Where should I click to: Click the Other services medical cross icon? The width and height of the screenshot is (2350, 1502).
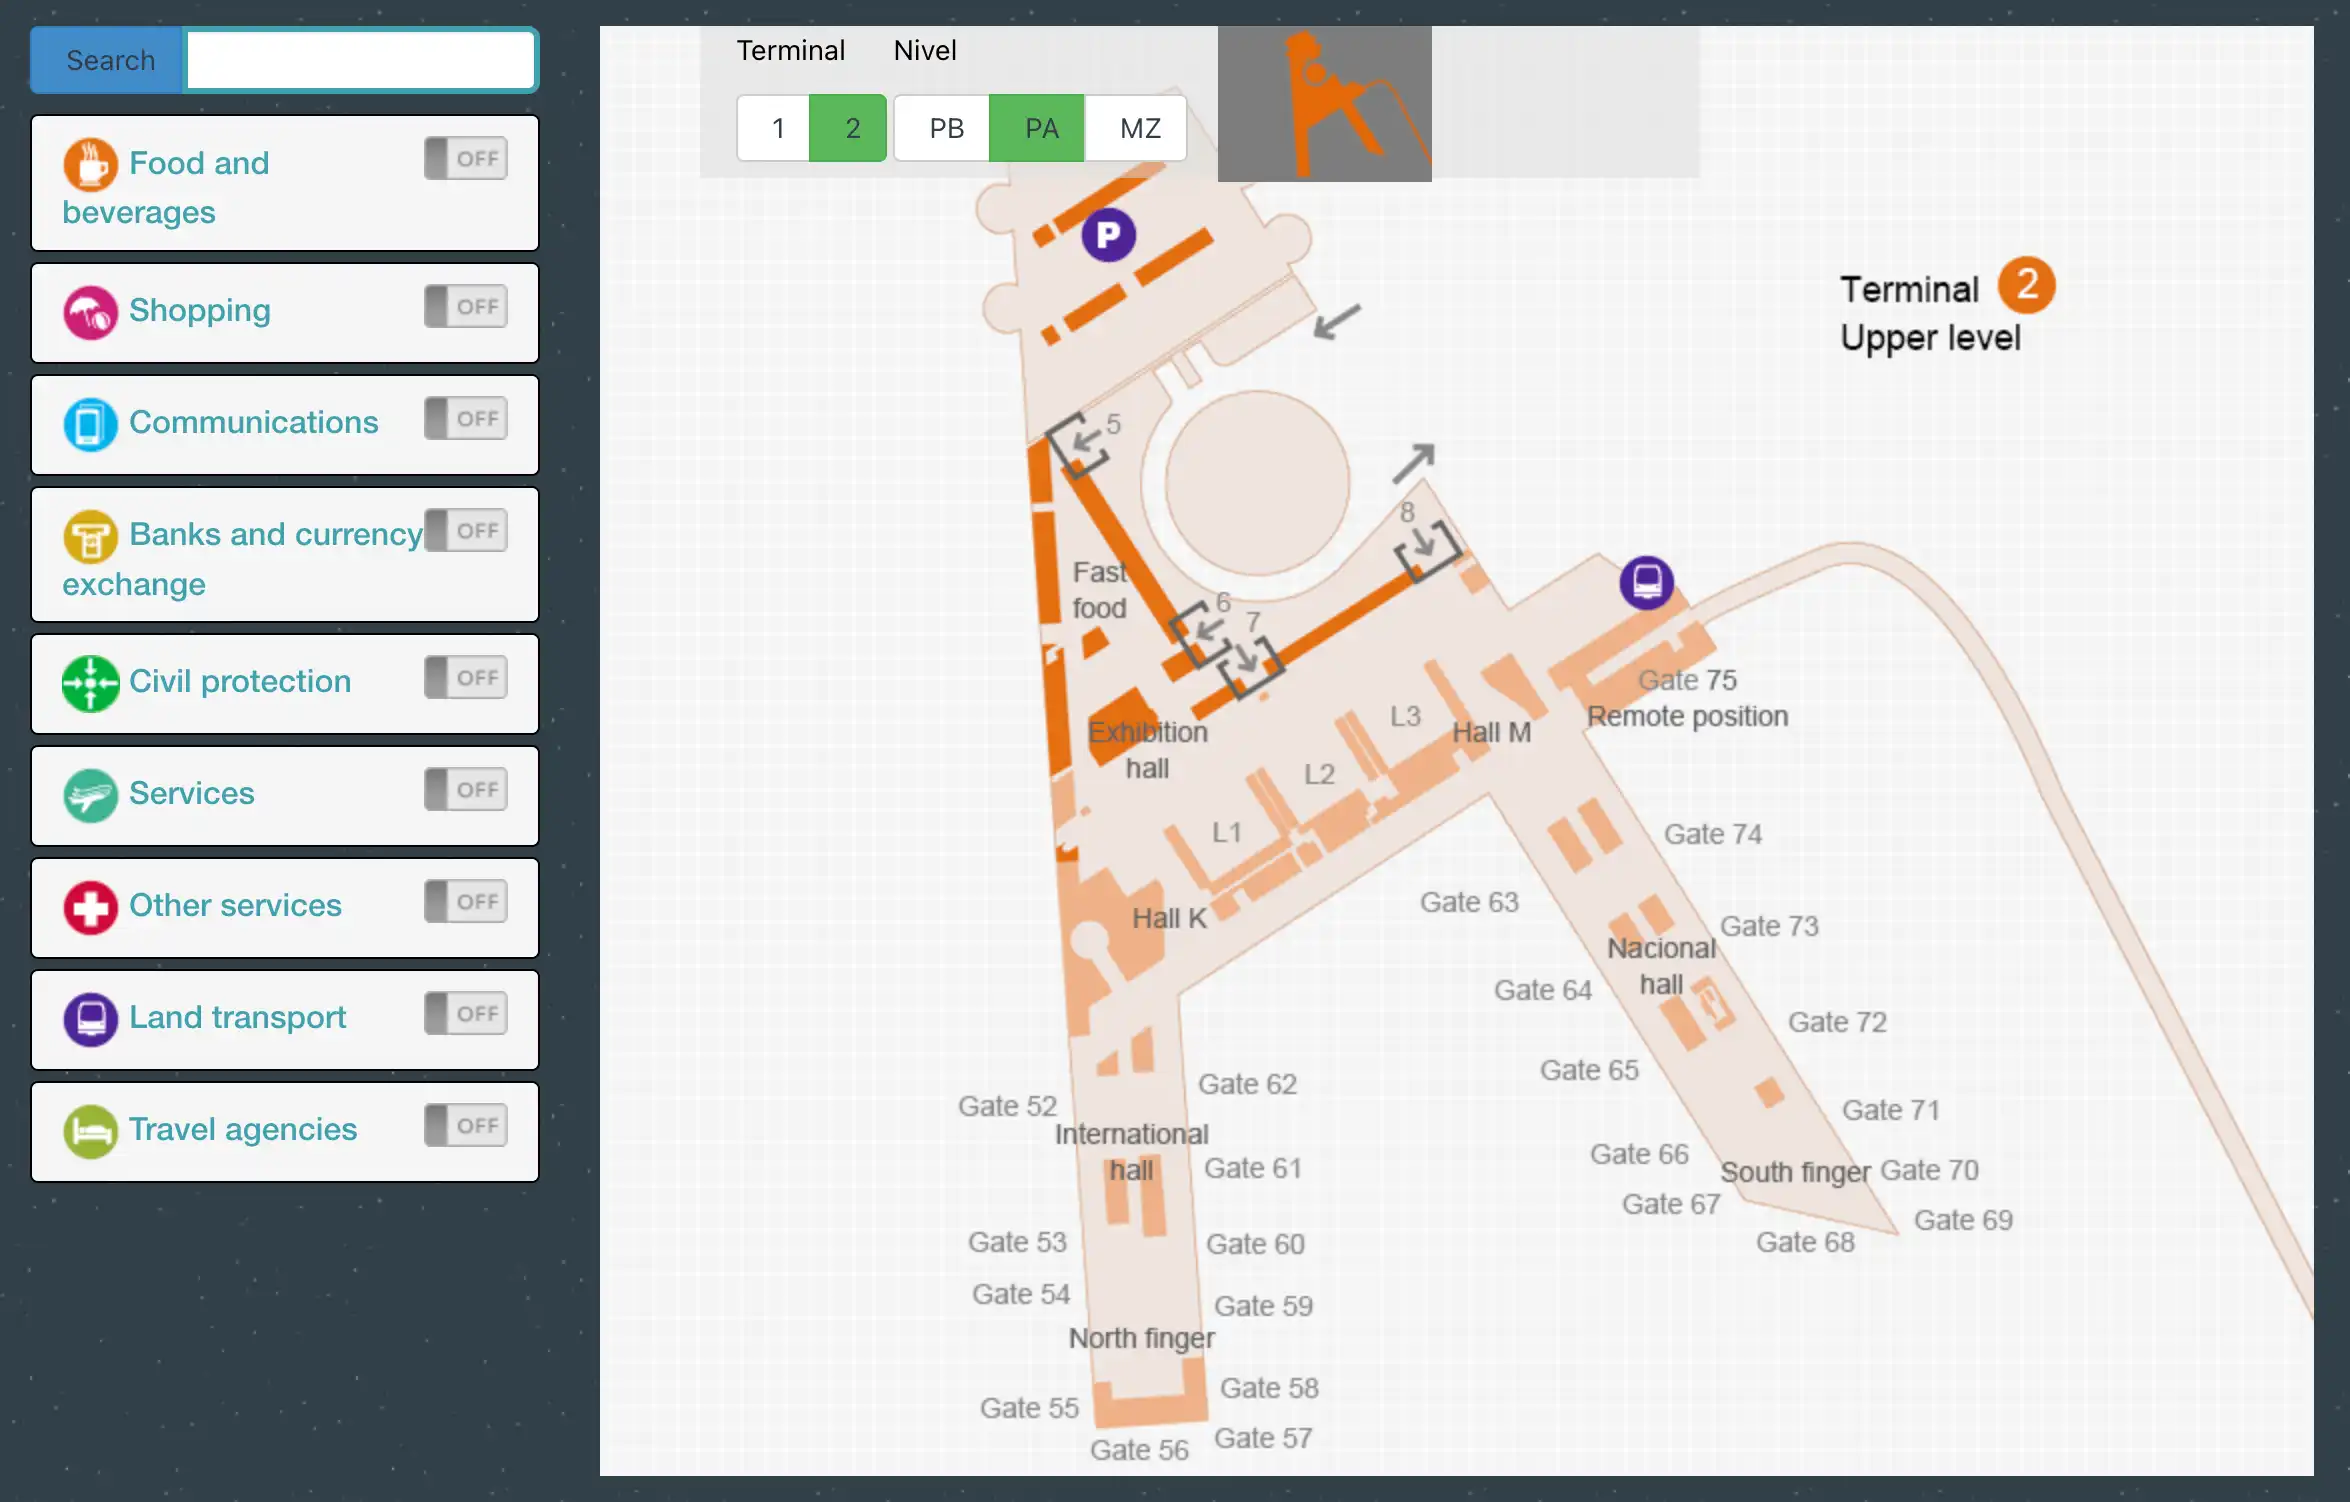tap(89, 907)
